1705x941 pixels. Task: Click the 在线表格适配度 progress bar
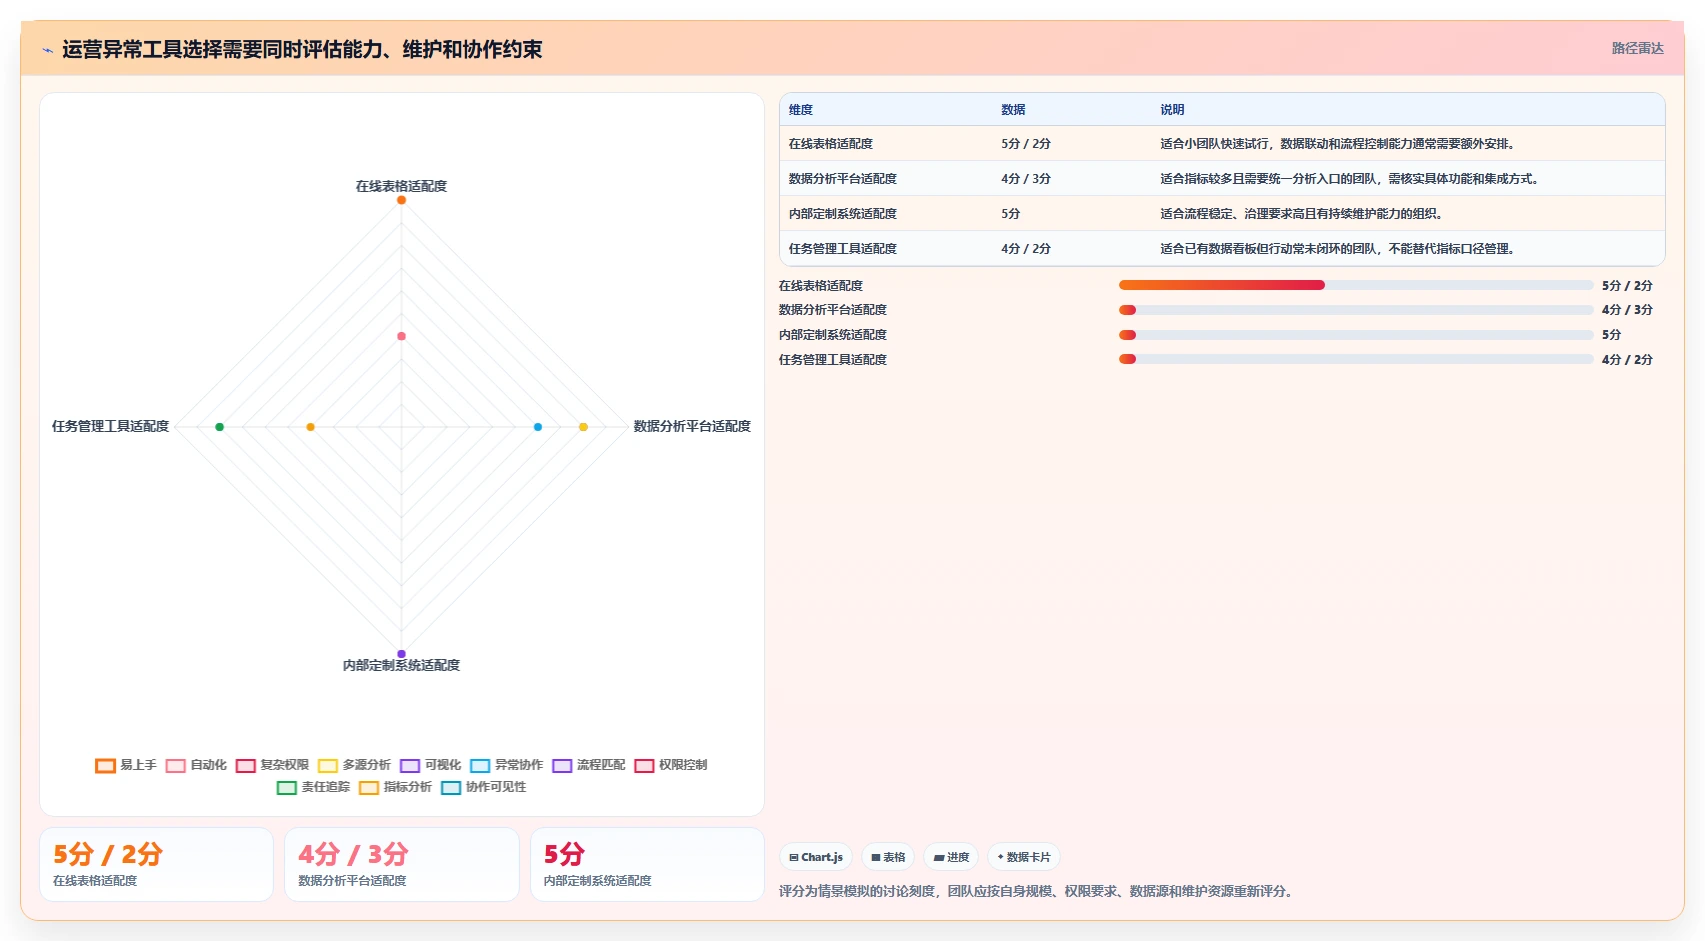pyautogui.click(x=1356, y=285)
